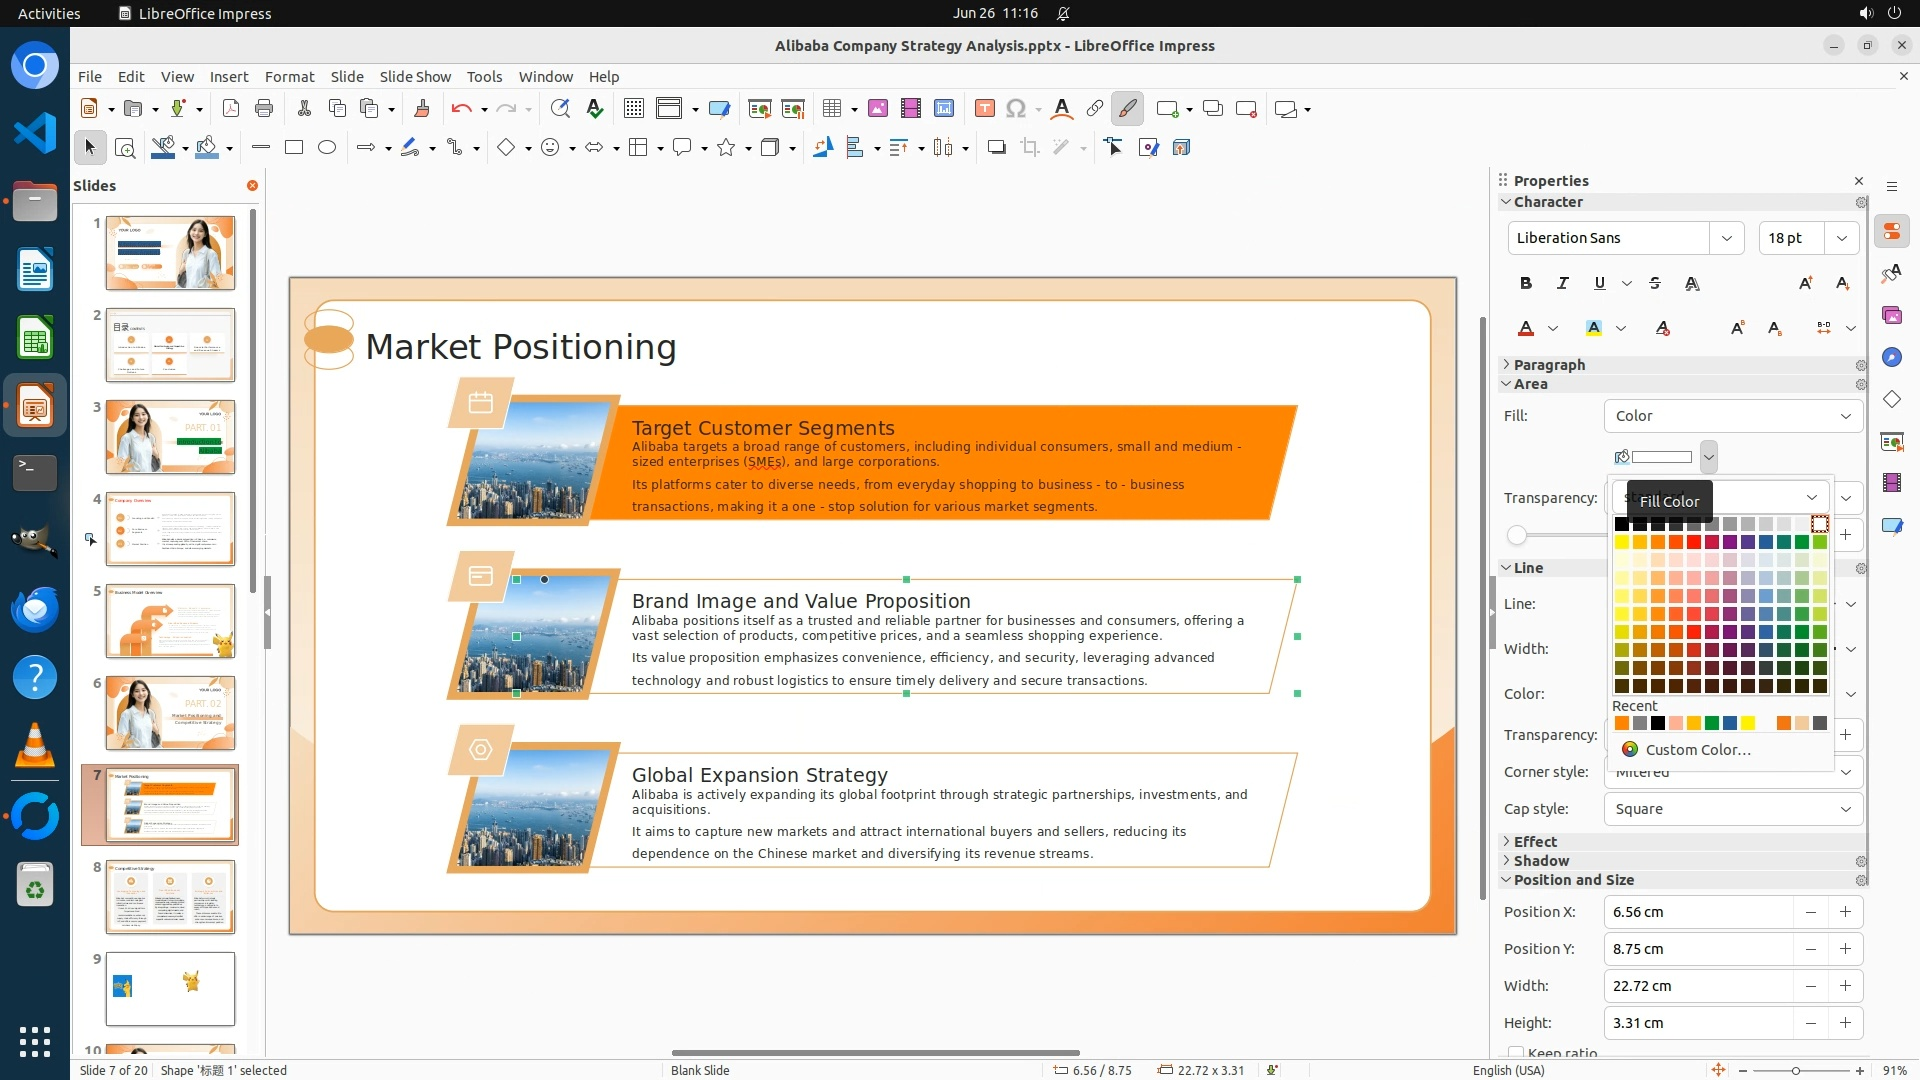Select the Ellipse drawing tool
Viewport: 1920px width, 1080px height.
pos(327,148)
